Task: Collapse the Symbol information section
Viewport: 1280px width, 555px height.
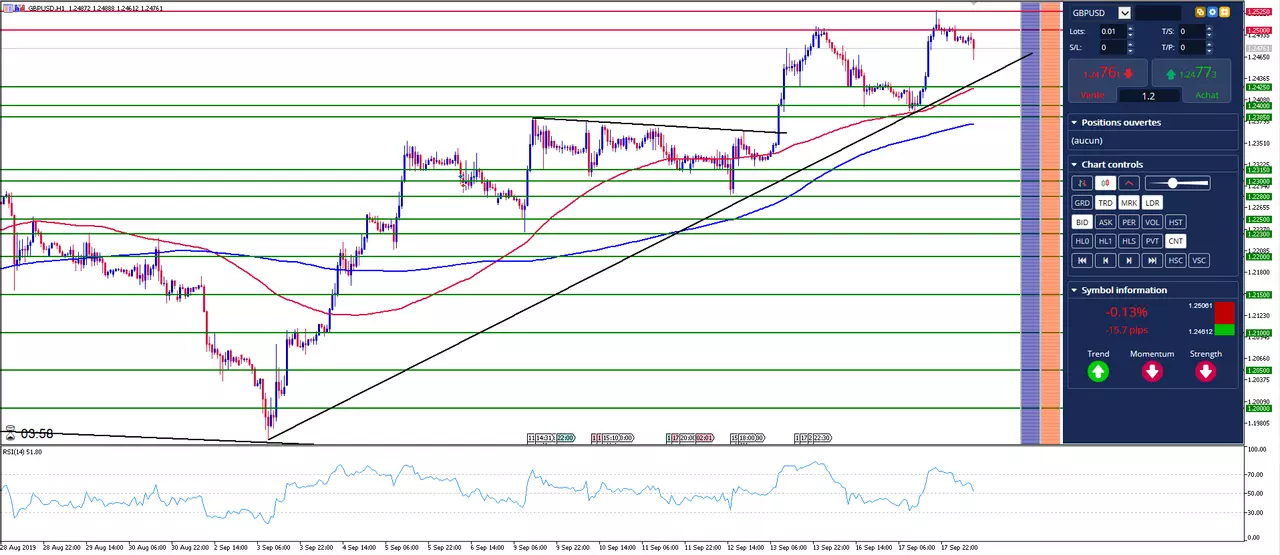Action: pyautogui.click(x=1074, y=290)
